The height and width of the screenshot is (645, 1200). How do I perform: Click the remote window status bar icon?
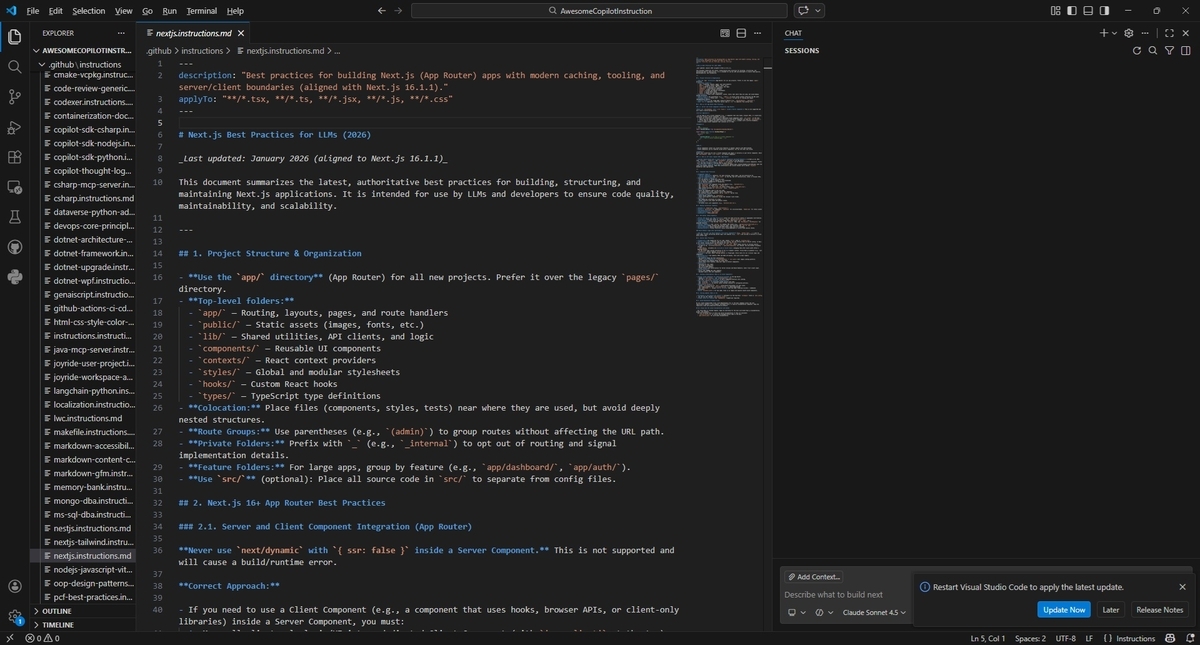[9, 638]
